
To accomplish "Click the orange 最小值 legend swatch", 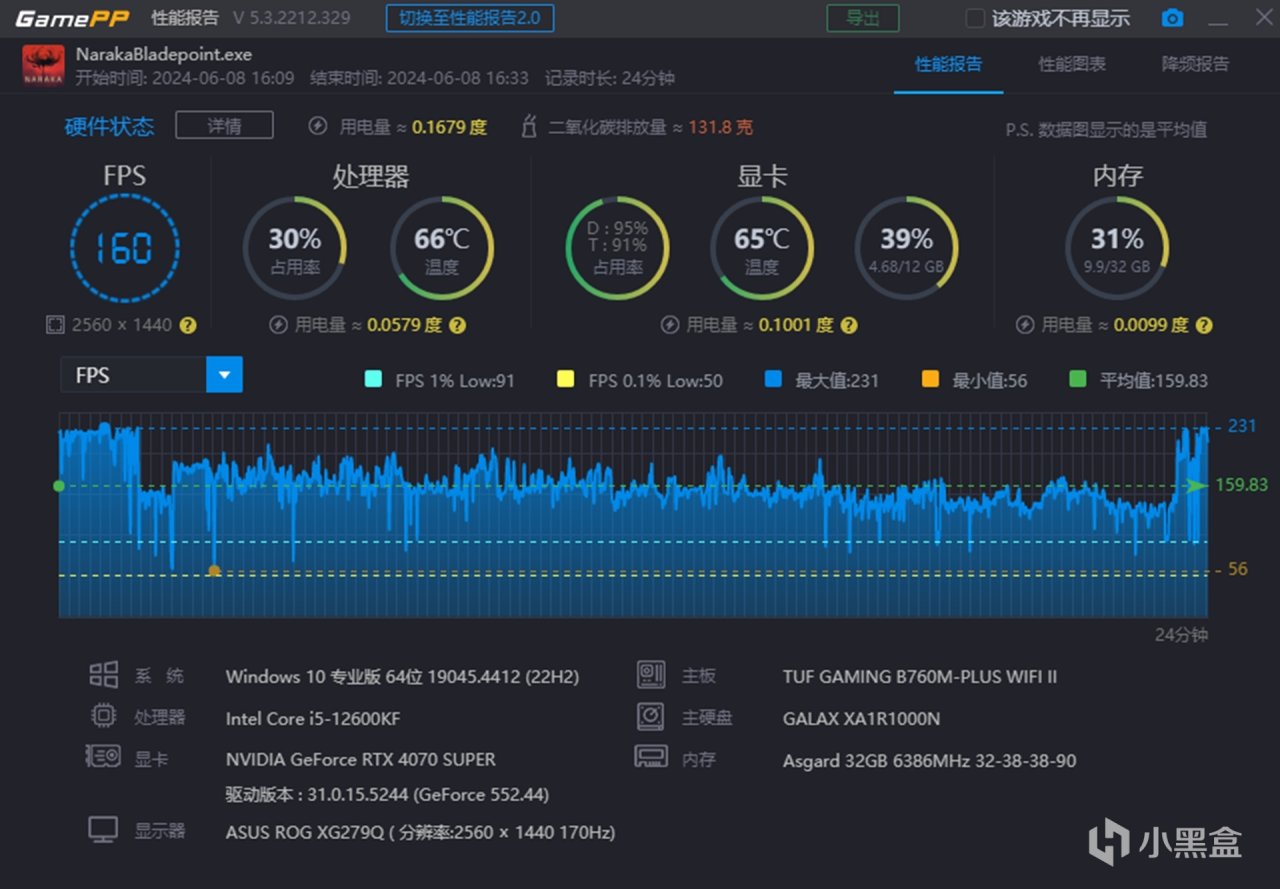I will (931, 379).
